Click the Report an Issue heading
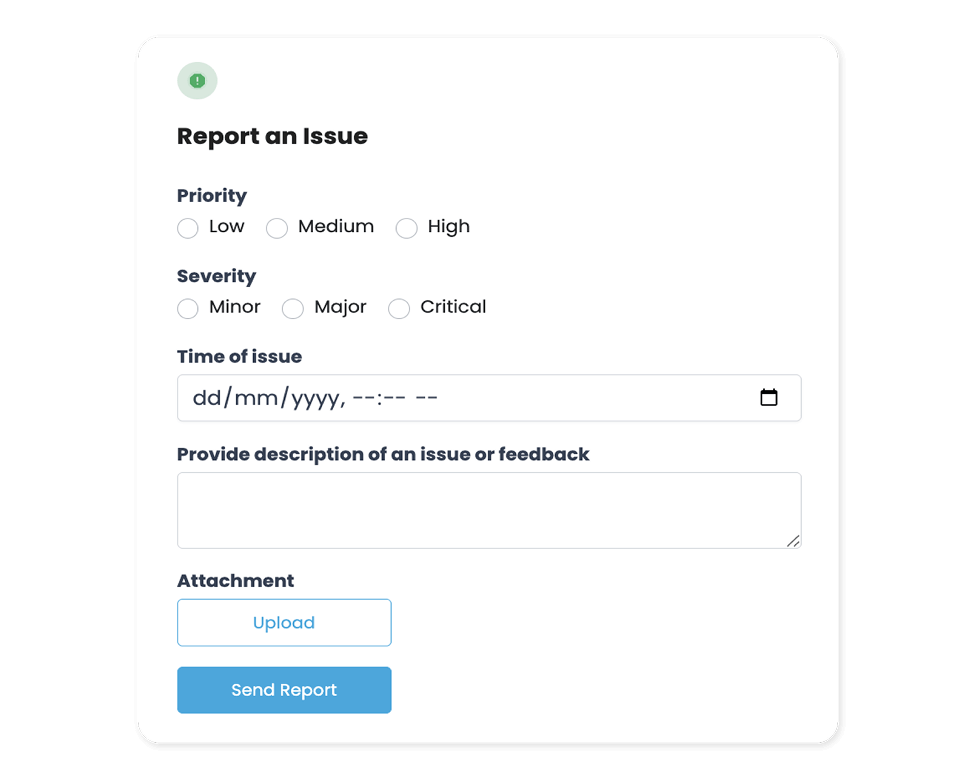This screenshot has height=780, width=976. pos(272,136)
